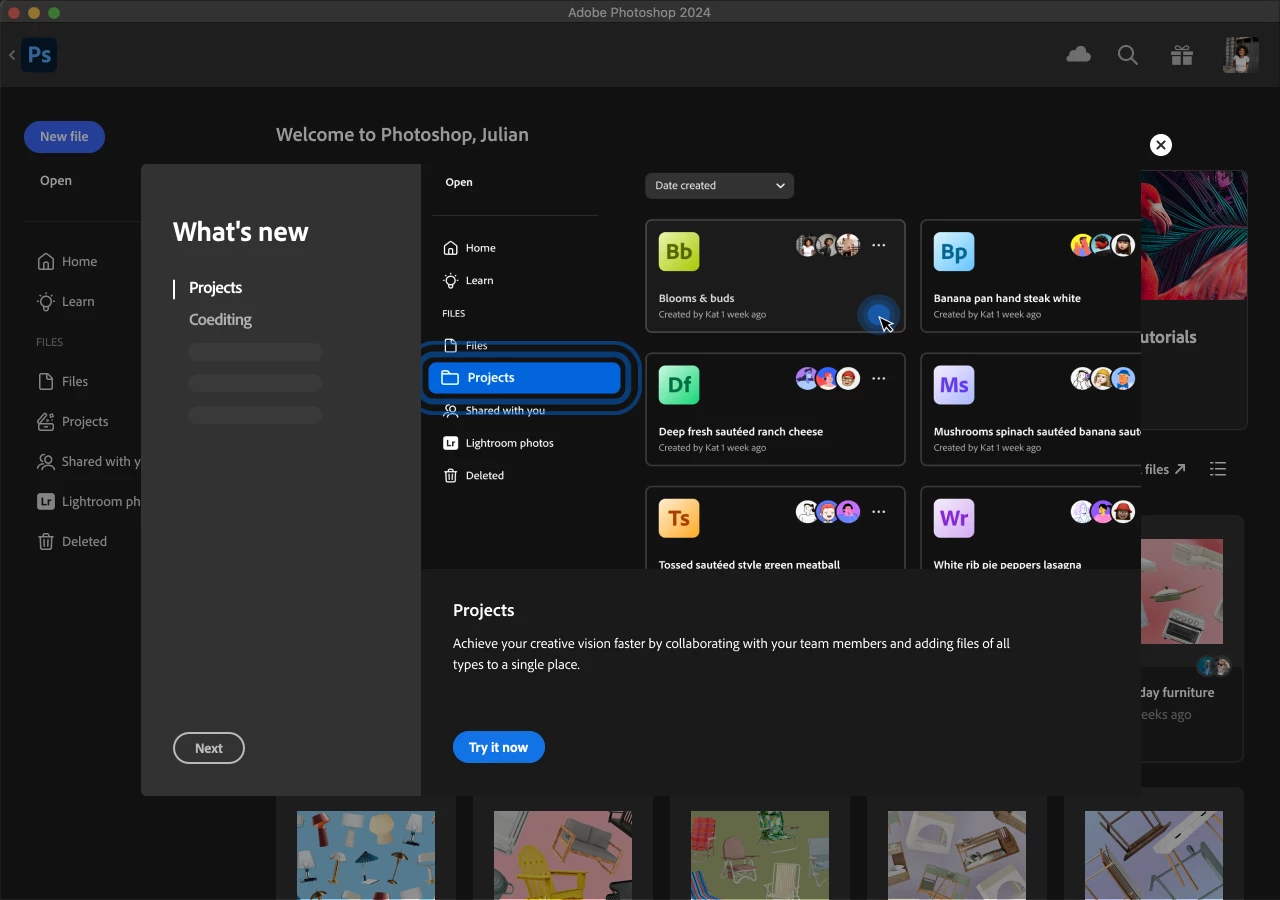This screenshot has width=1280, height=900.
Task: Click the Home icon in preview panel
Action: [x=451, y=248]
